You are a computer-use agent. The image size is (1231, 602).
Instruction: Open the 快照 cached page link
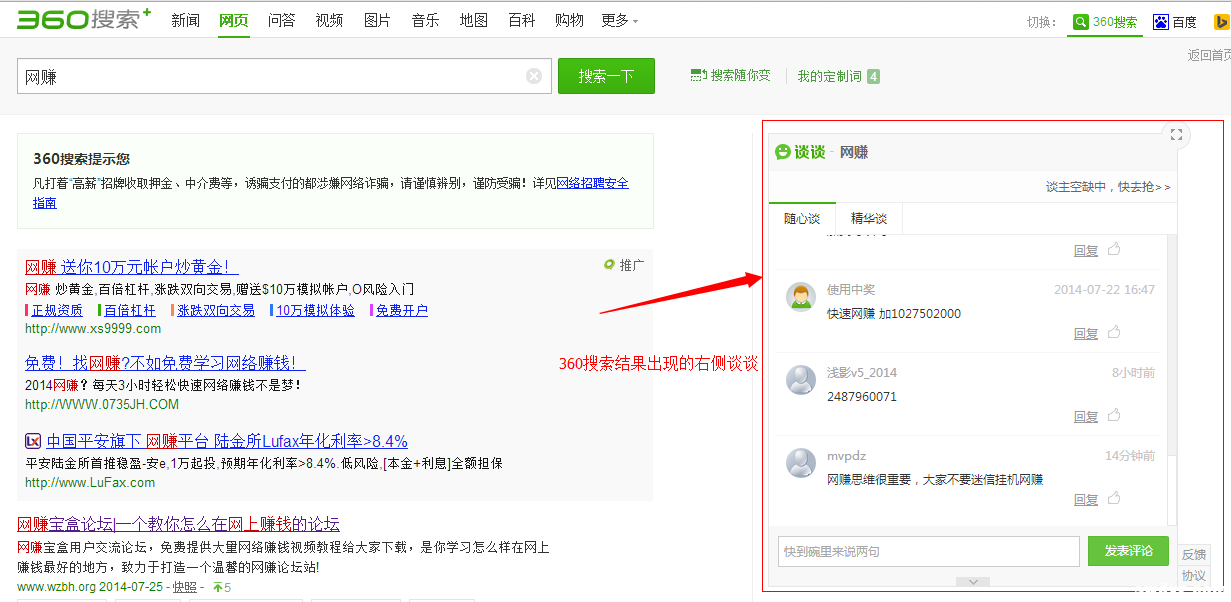tap(184, 587)
